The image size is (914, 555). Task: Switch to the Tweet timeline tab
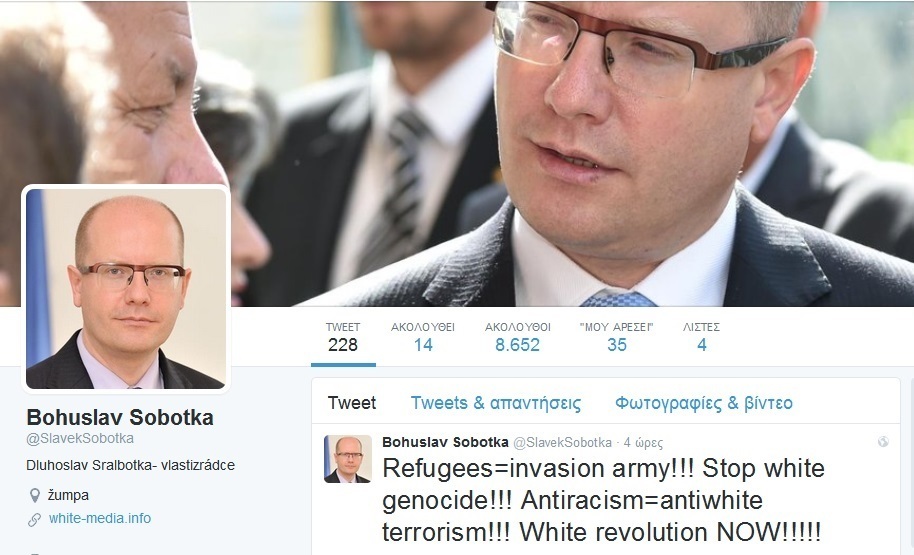351,403
